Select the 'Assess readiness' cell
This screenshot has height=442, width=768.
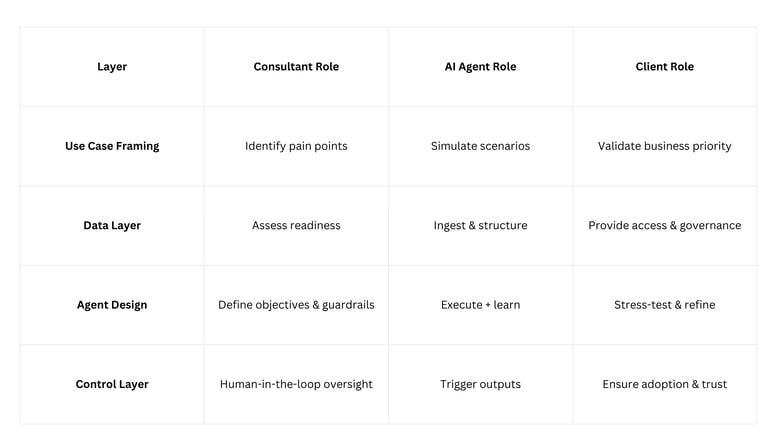296,225
